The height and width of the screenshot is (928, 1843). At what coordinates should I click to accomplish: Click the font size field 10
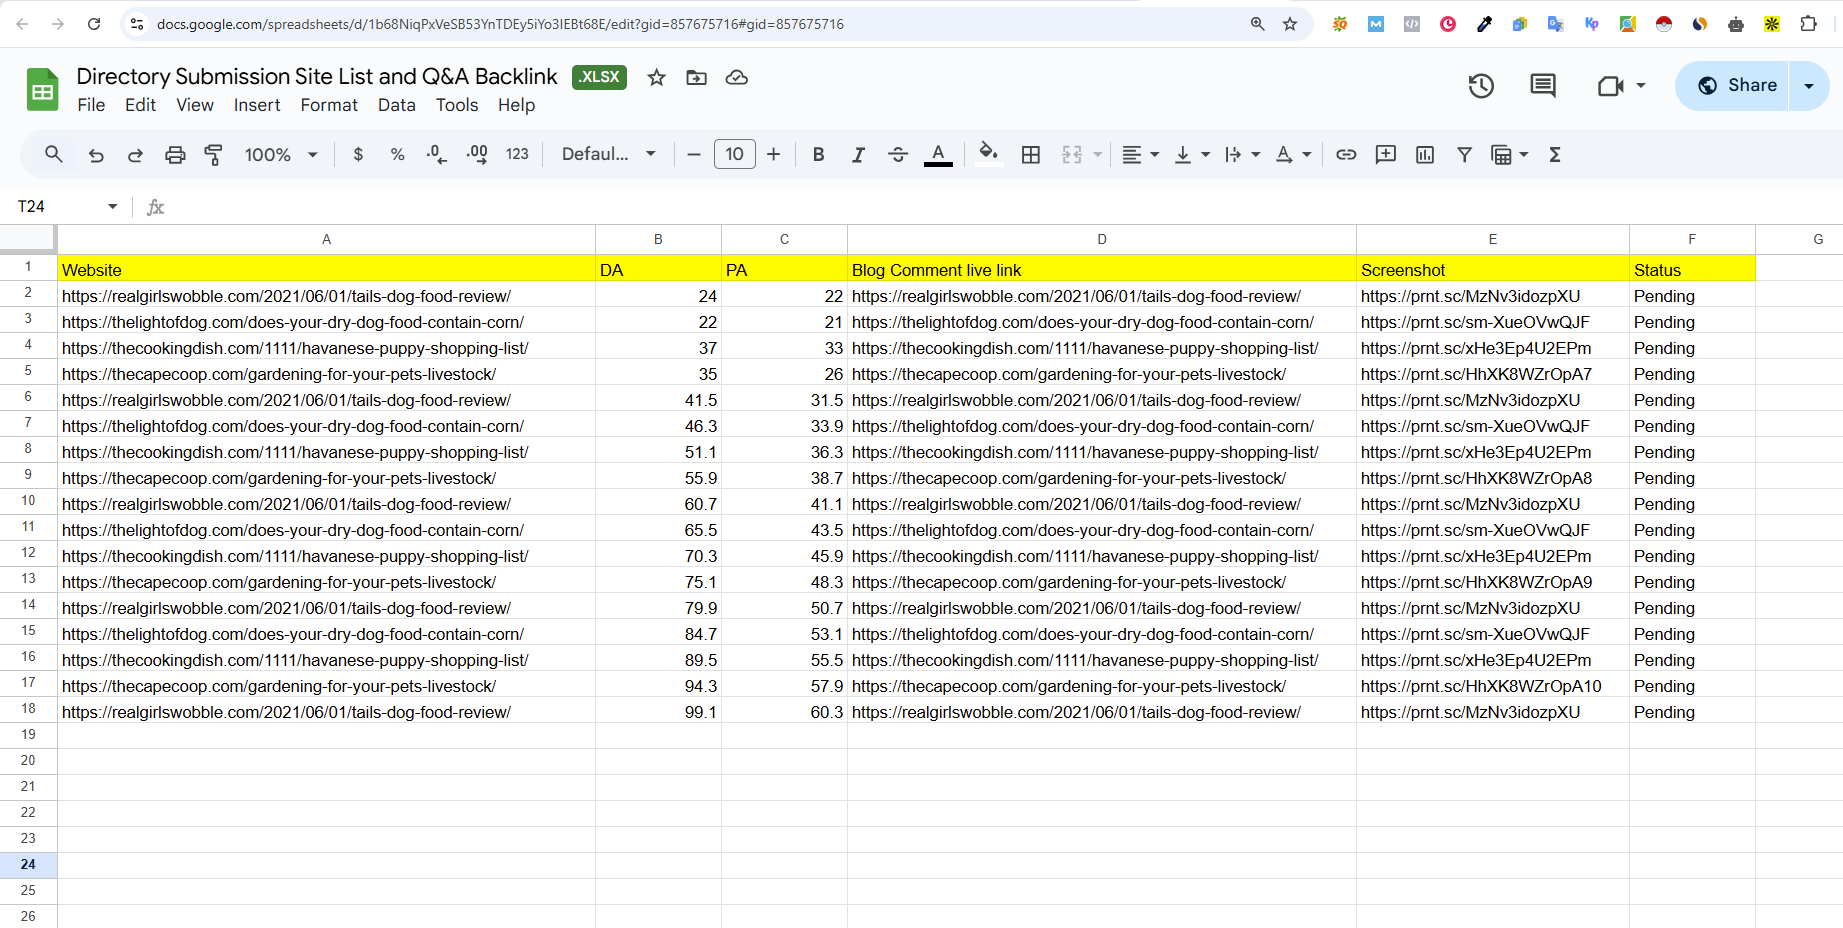[x=734, y=154]
